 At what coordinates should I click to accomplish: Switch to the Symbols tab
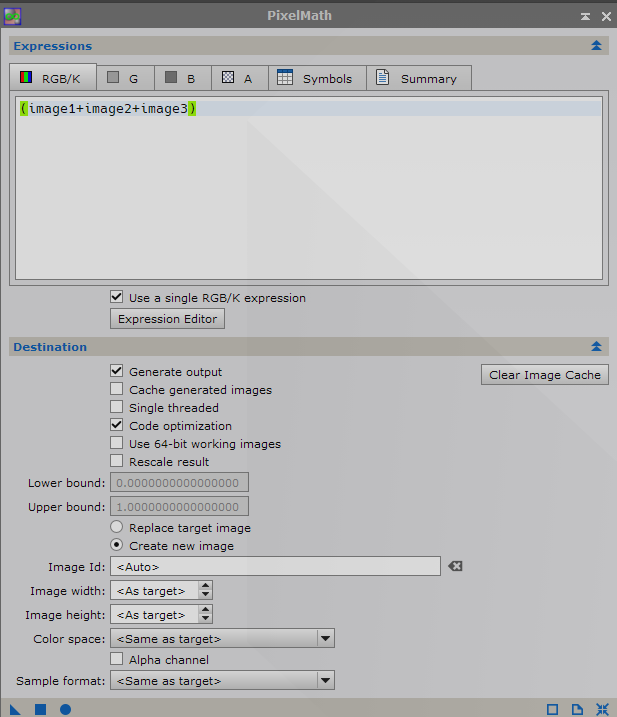(317, 78)
